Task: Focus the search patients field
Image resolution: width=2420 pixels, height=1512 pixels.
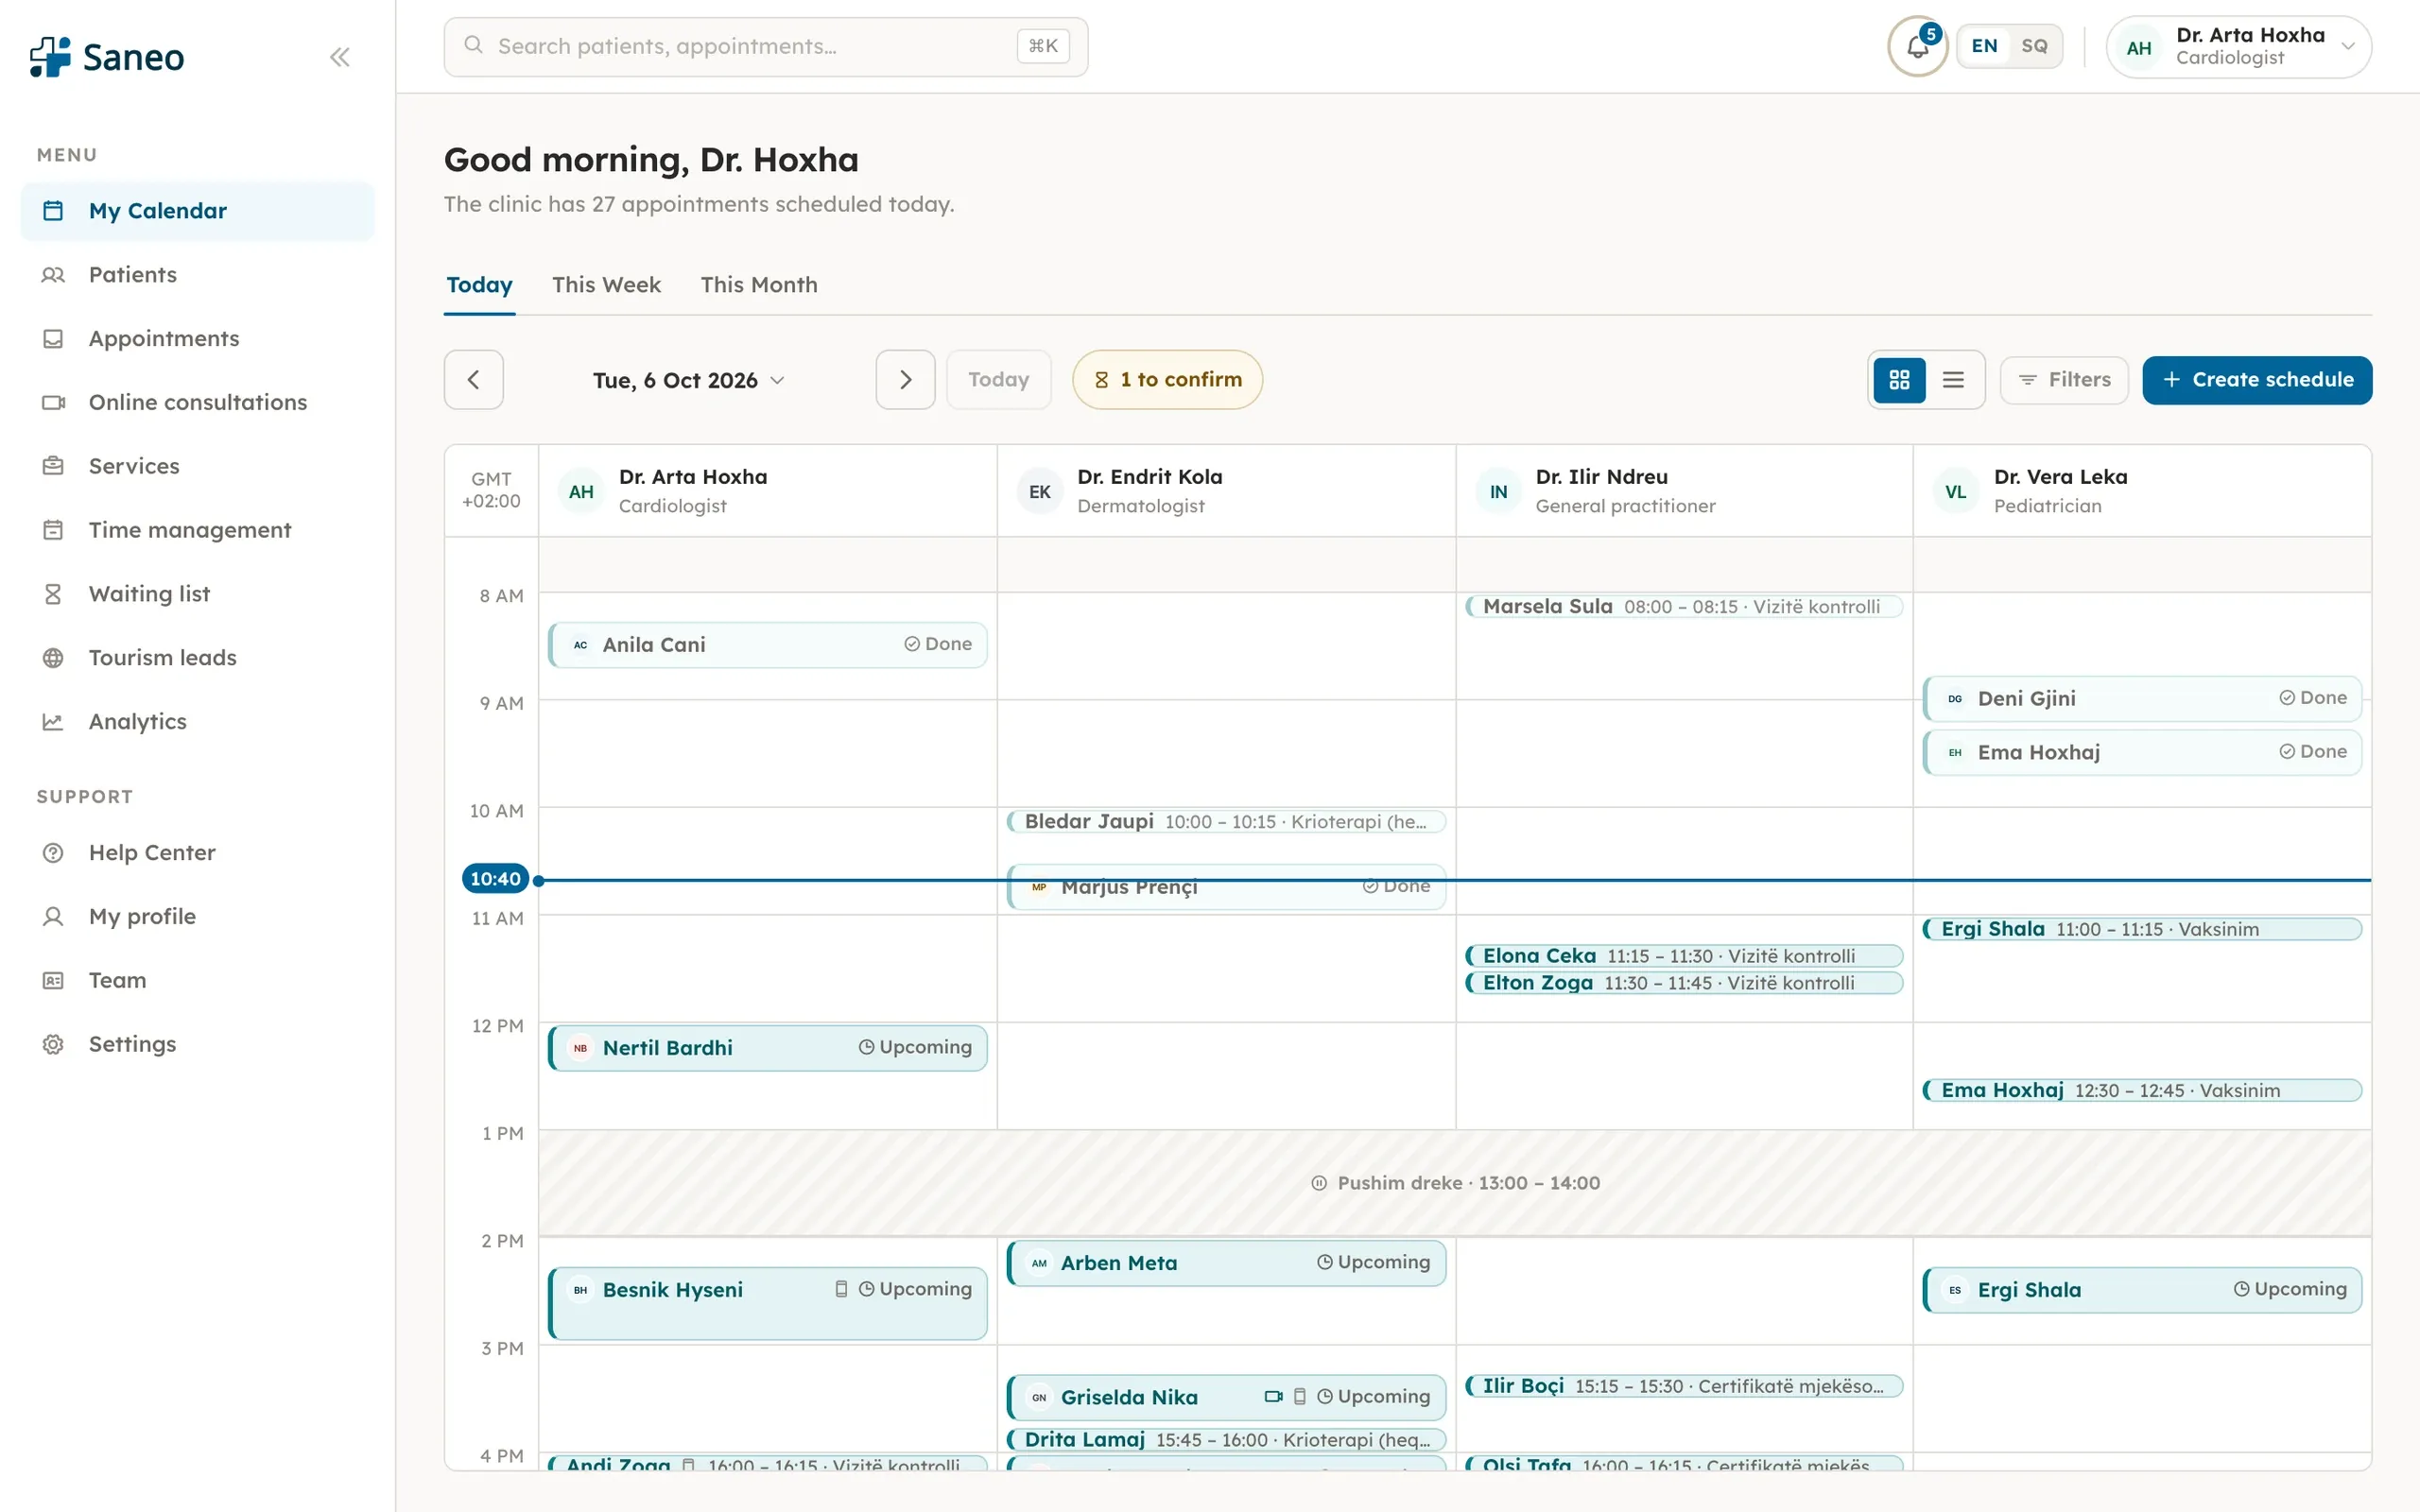Action: [x=766, y=46]
